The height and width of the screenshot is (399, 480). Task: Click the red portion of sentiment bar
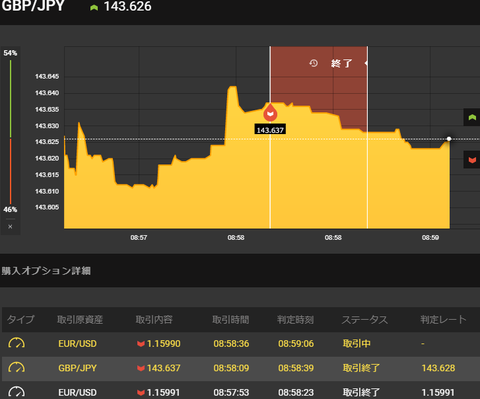point(10,171)
